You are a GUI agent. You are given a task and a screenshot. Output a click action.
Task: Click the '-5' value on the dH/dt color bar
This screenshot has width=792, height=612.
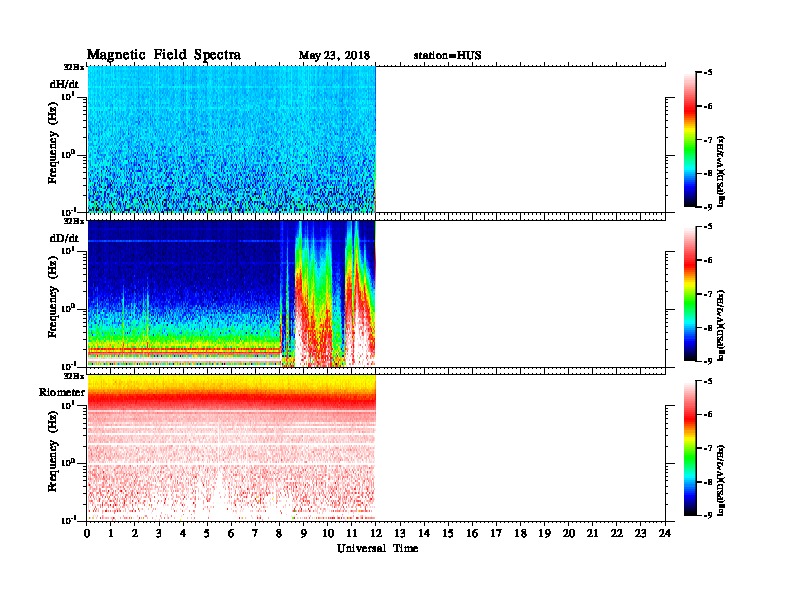(x=708, y=73)
